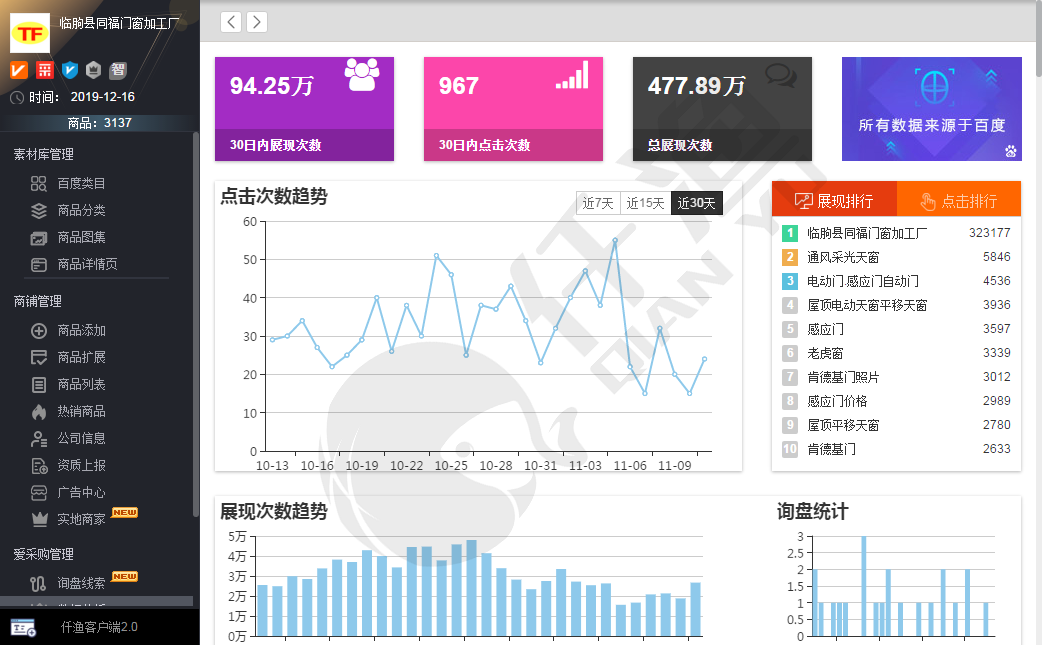
Task: Open the 商品图集 gallery icon
Action: click(x=39, y=238)
